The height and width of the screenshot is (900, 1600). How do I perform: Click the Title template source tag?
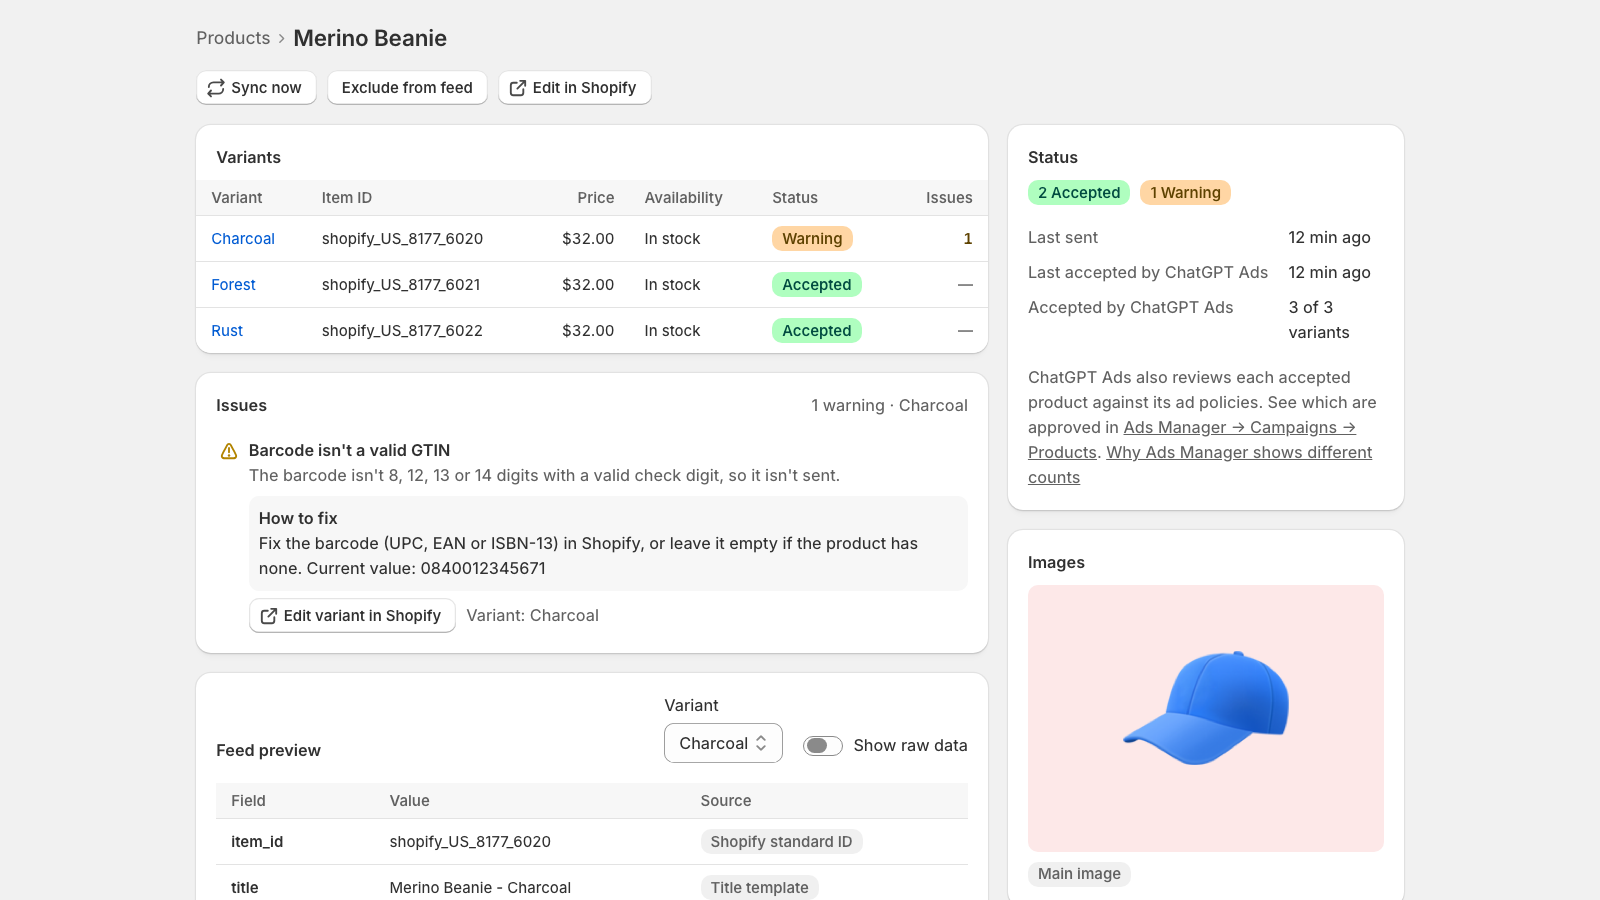759,888
